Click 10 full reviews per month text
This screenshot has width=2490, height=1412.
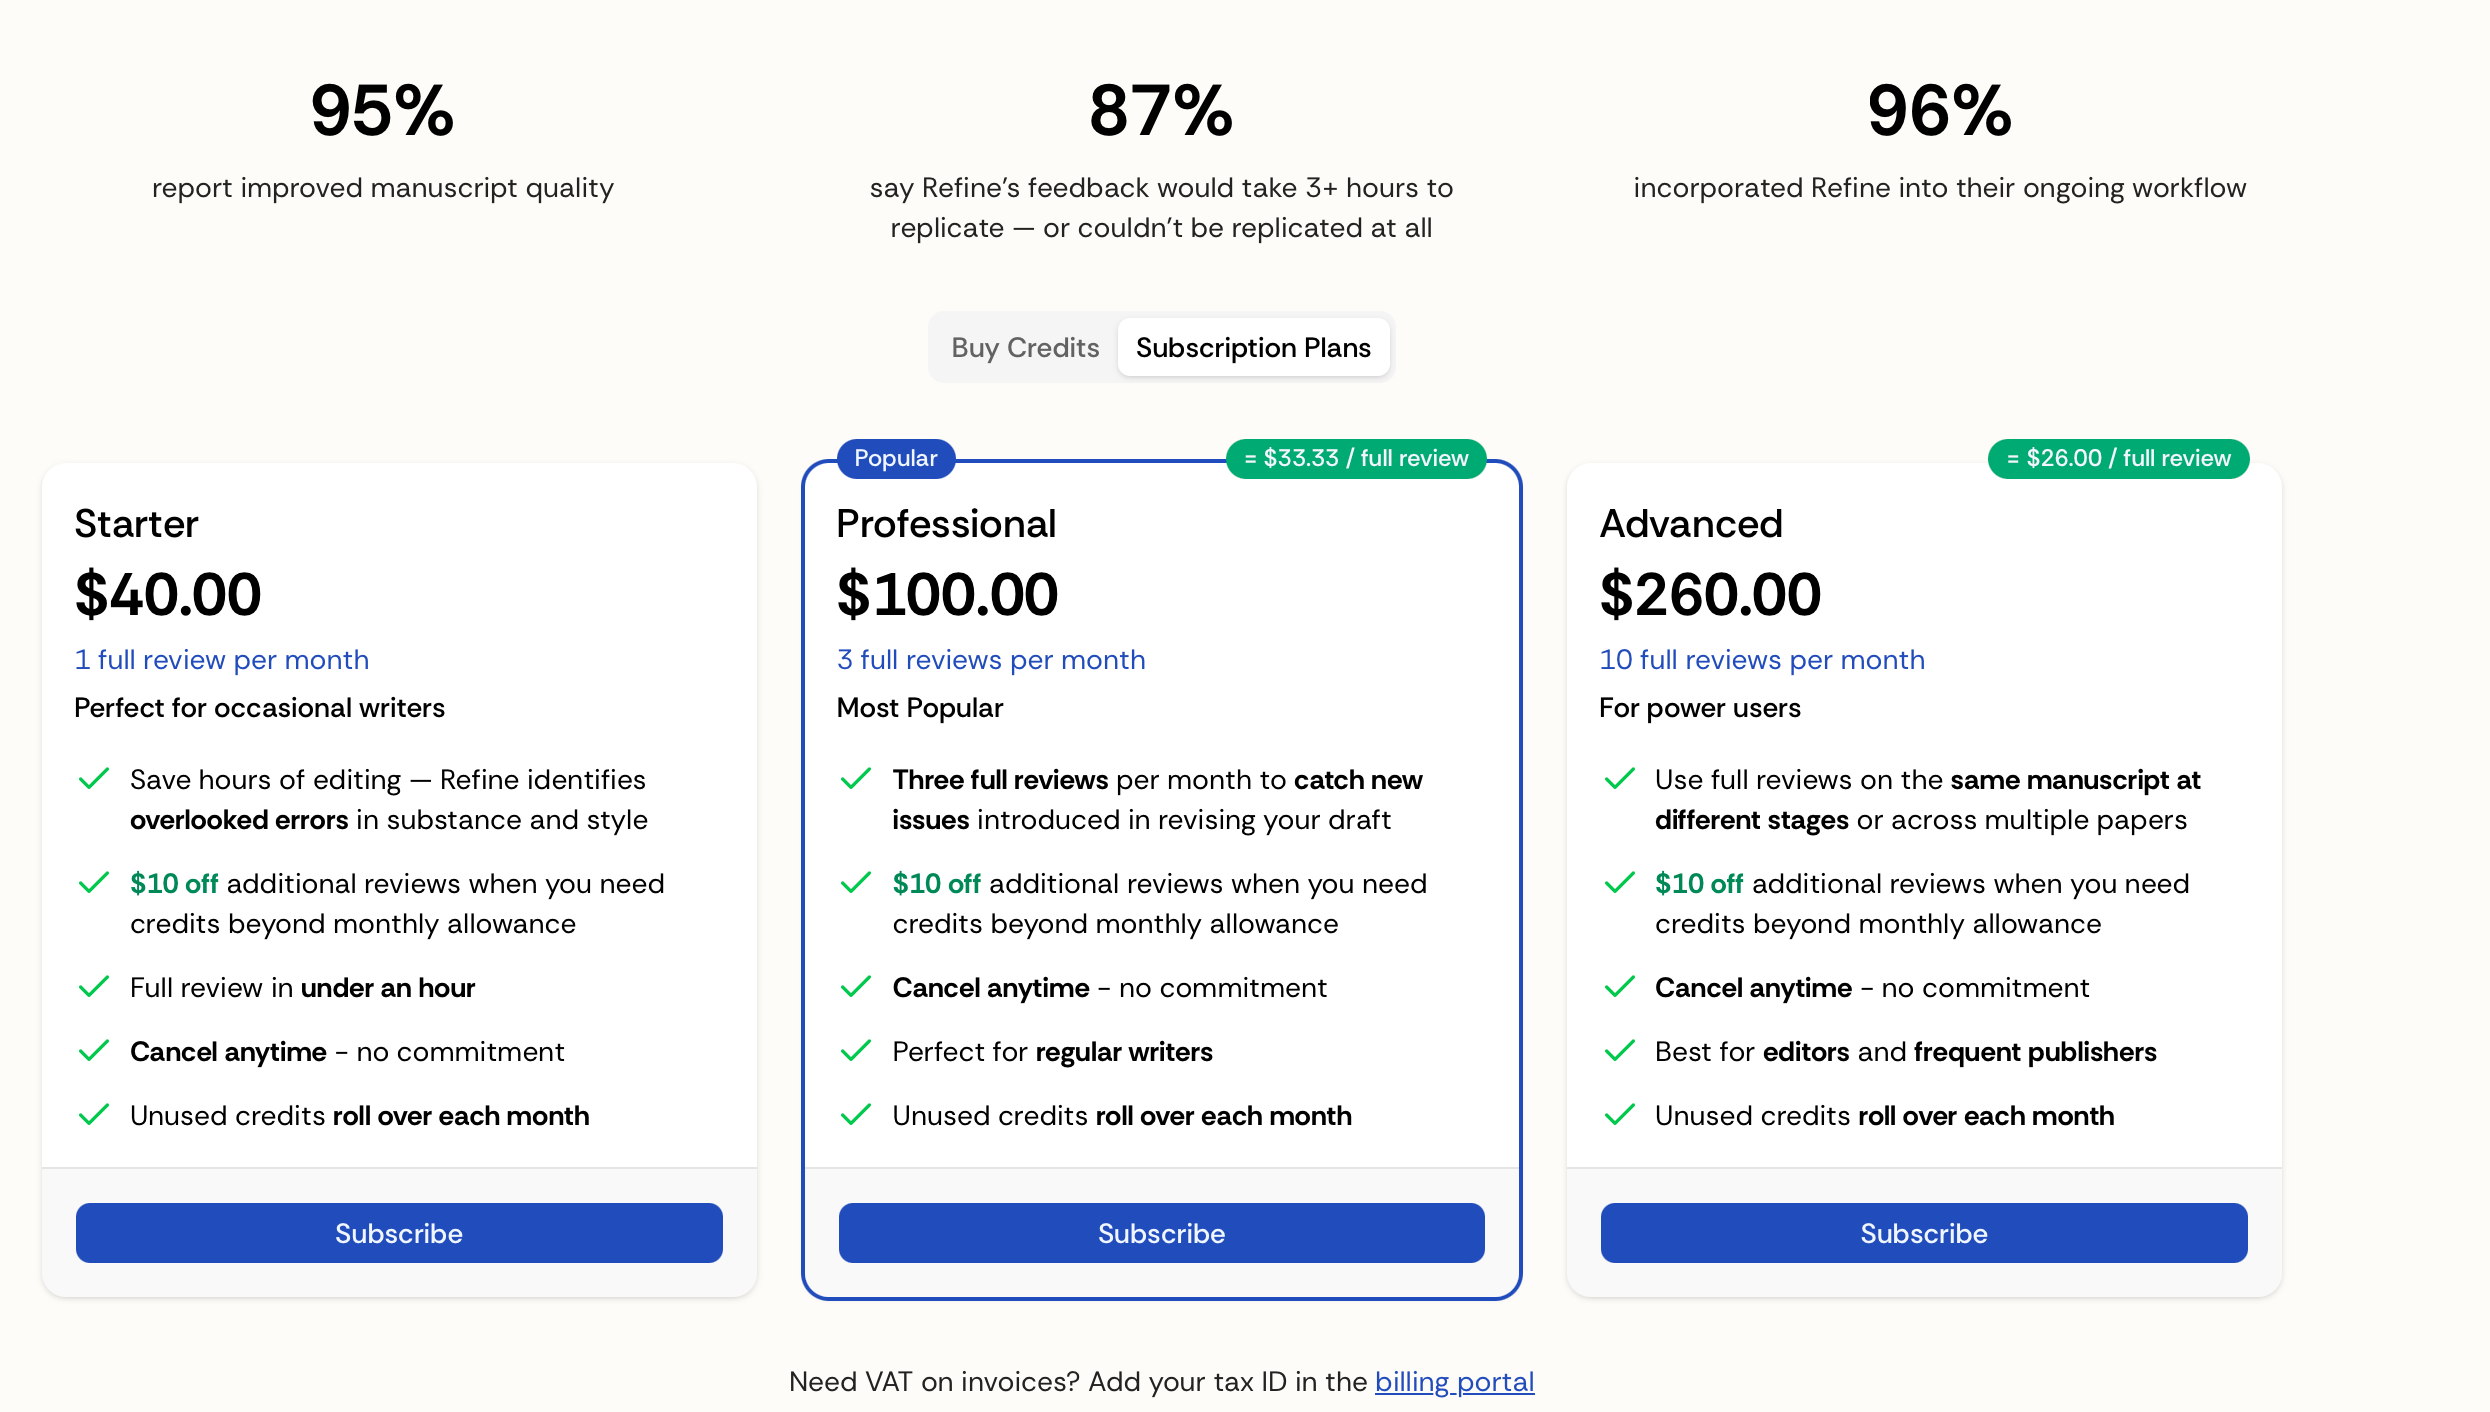point(1762,660)
